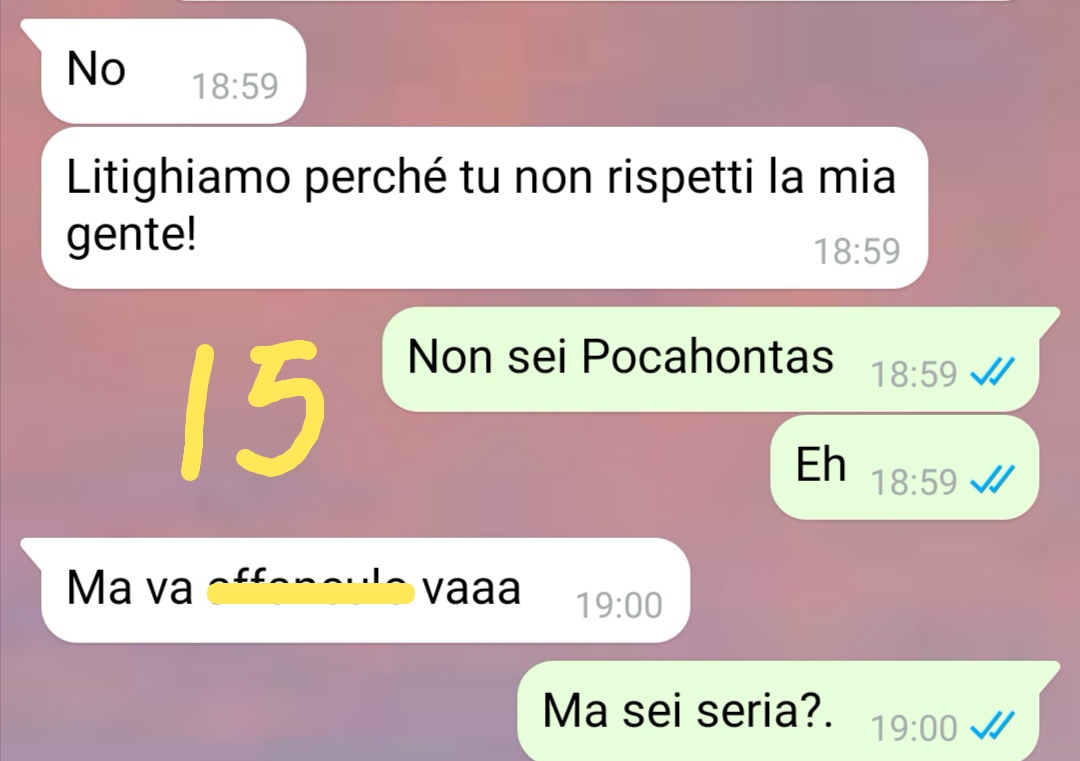1080x761 pixels.
Task: Click 18:59 timestamp in Pocahontas bubble
Action: click(x=914, y=374)
